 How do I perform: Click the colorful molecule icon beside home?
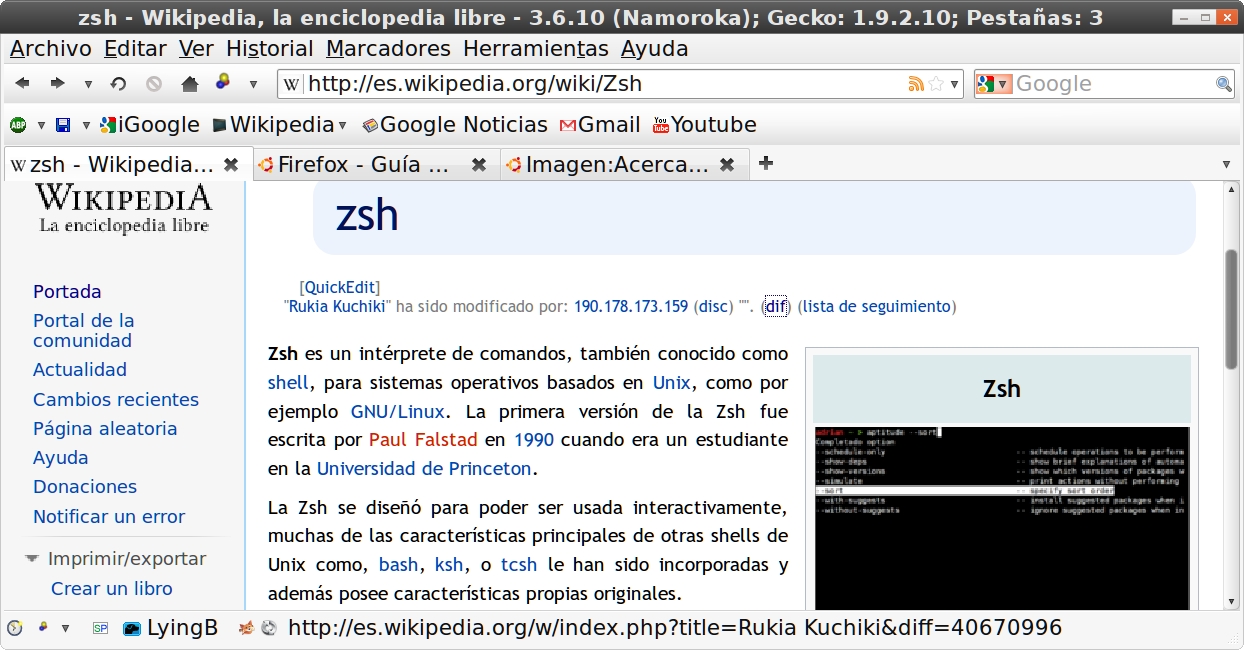[x=223, y=82]
